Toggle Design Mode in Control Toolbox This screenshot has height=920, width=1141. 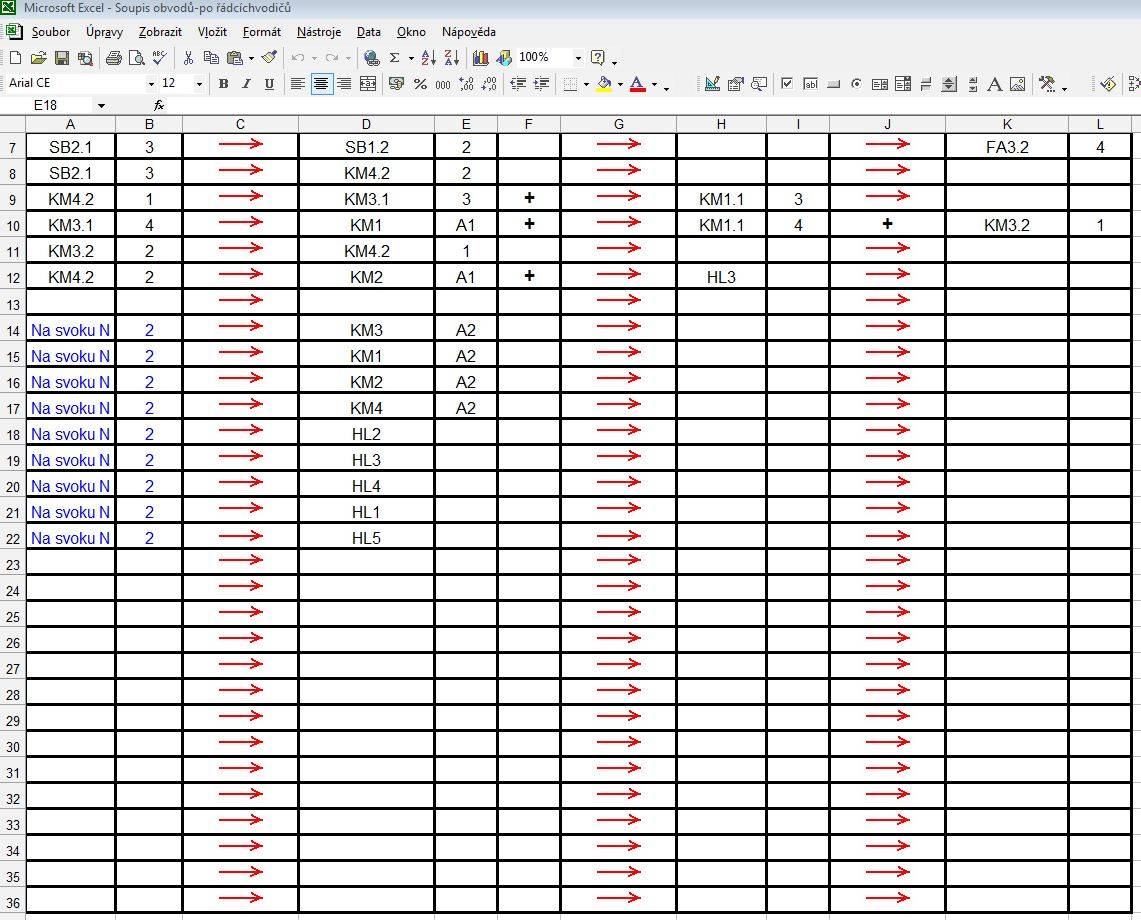click(x=712, y=84)
